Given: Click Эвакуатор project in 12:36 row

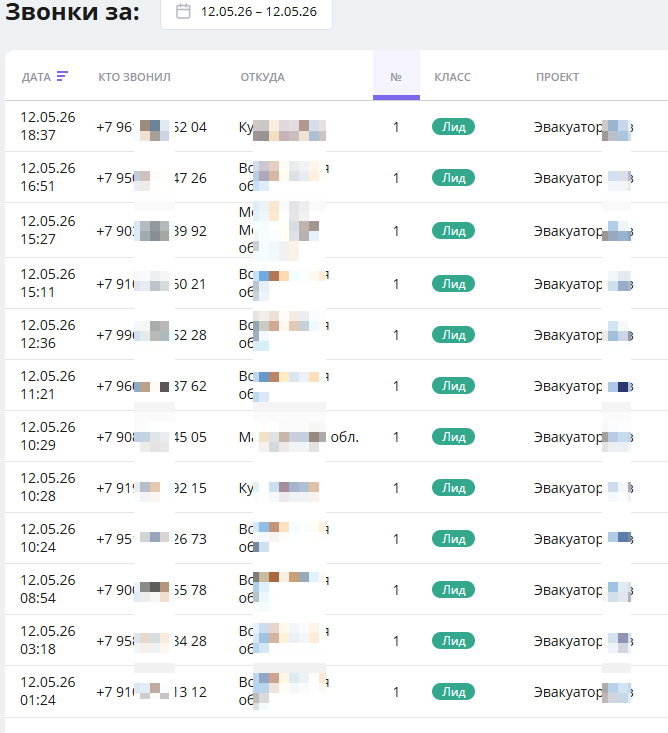Looking at the screenshot, I should tap(583, 335).
